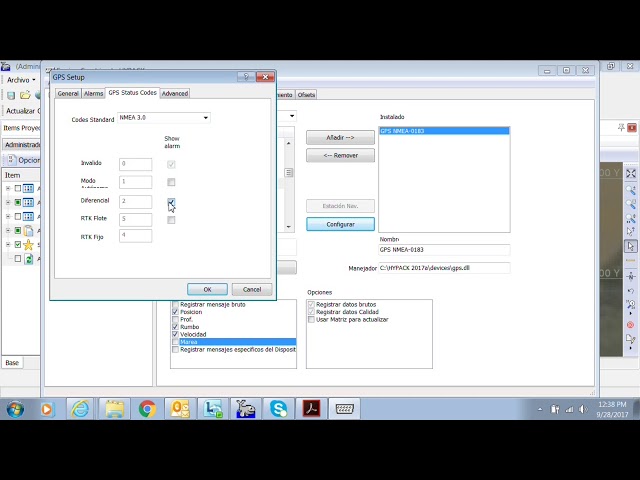The image size is (640, 480).
Task: Open dropdown arrow behind GPS Setup dialog
Action: tap(292, 116)
